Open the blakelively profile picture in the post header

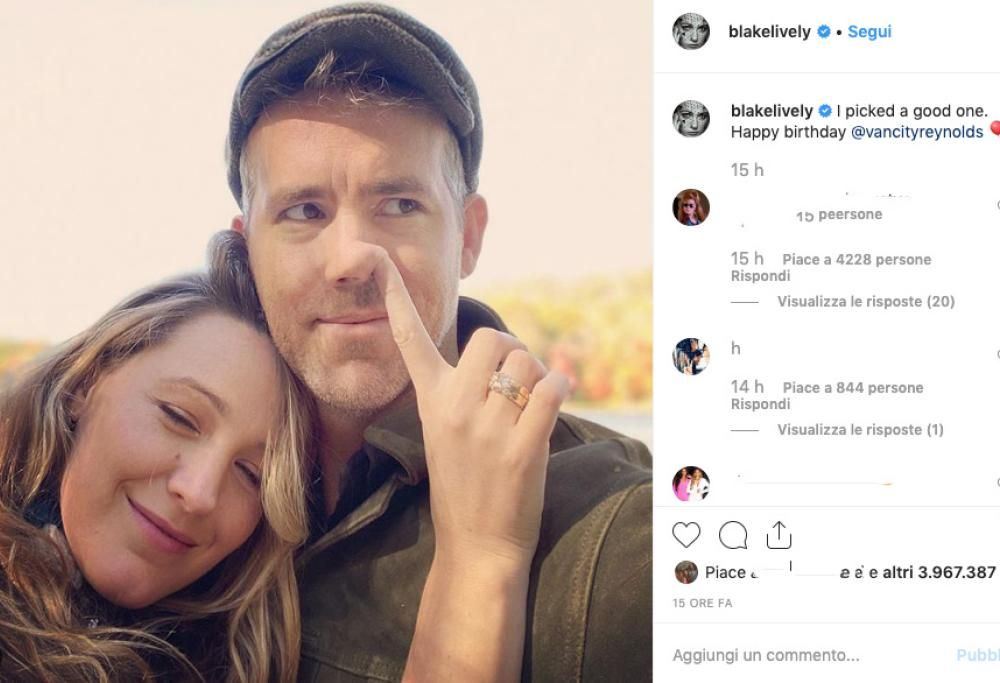pyautogui.click(x=691, y=31)
